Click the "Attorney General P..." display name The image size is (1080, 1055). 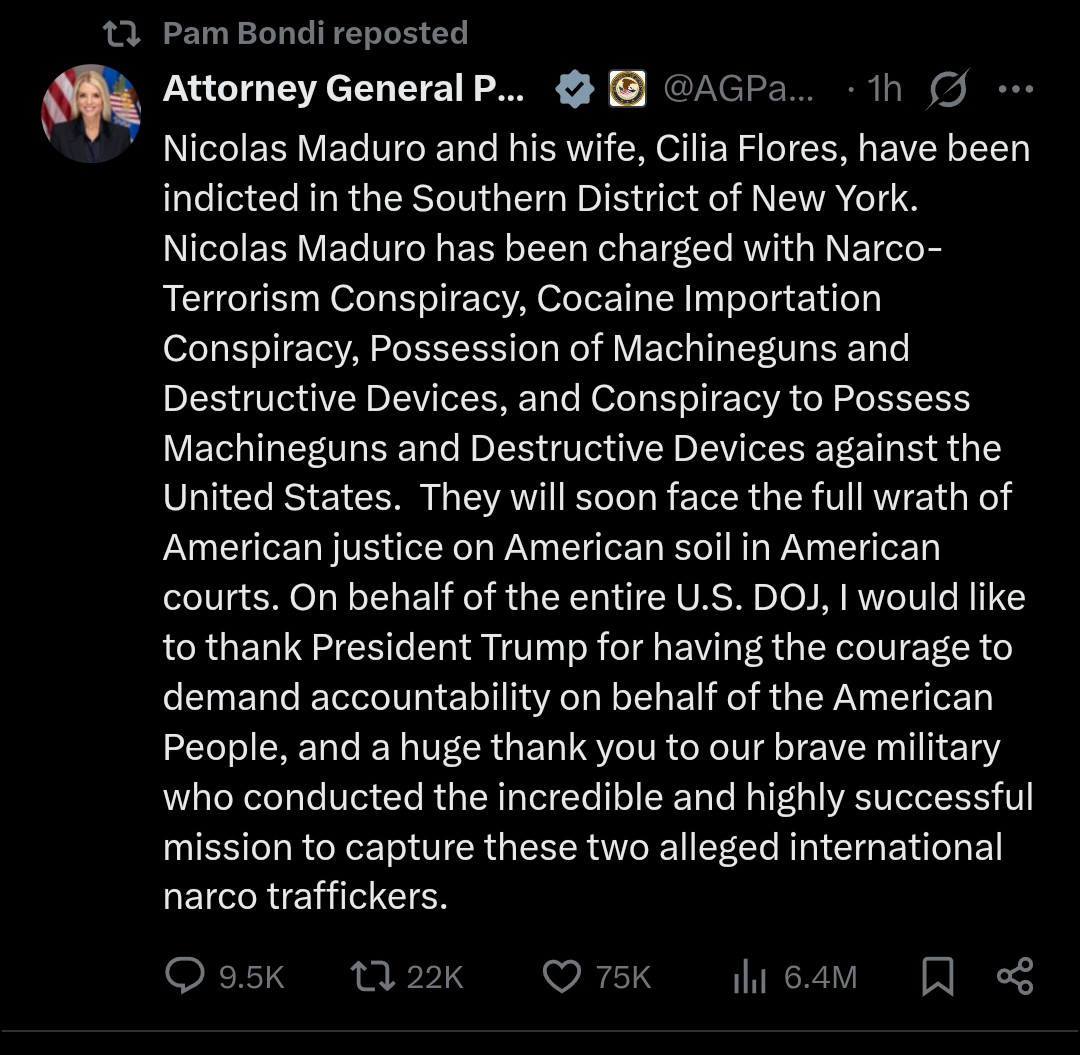pyautogui.click(x=343, y=90)
